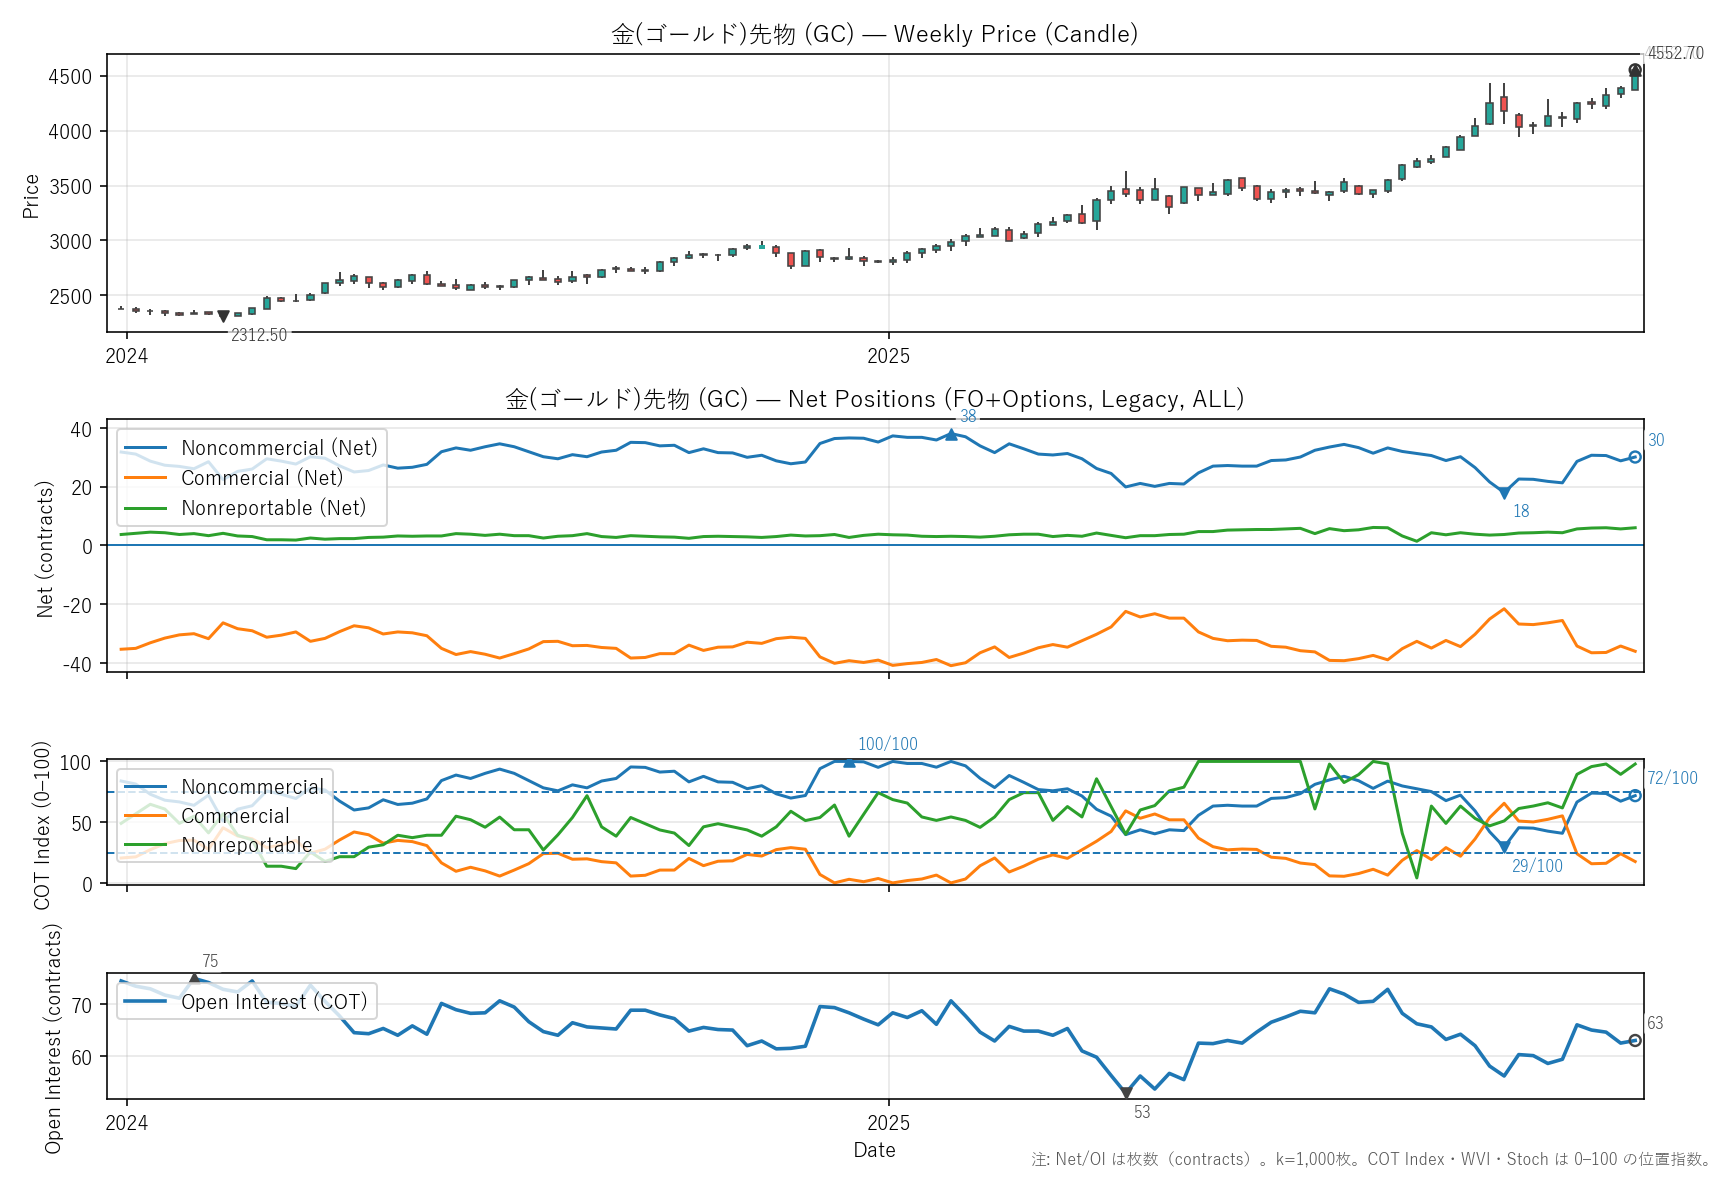Click the 4552.70 latest price circle marker
Image resolution: width=1728 pixels, height=1180 pixels.
click(1635, 70)
